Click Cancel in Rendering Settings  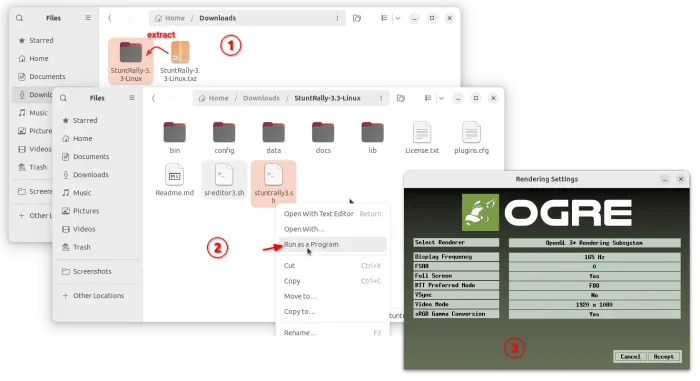[x=630, y=356]
